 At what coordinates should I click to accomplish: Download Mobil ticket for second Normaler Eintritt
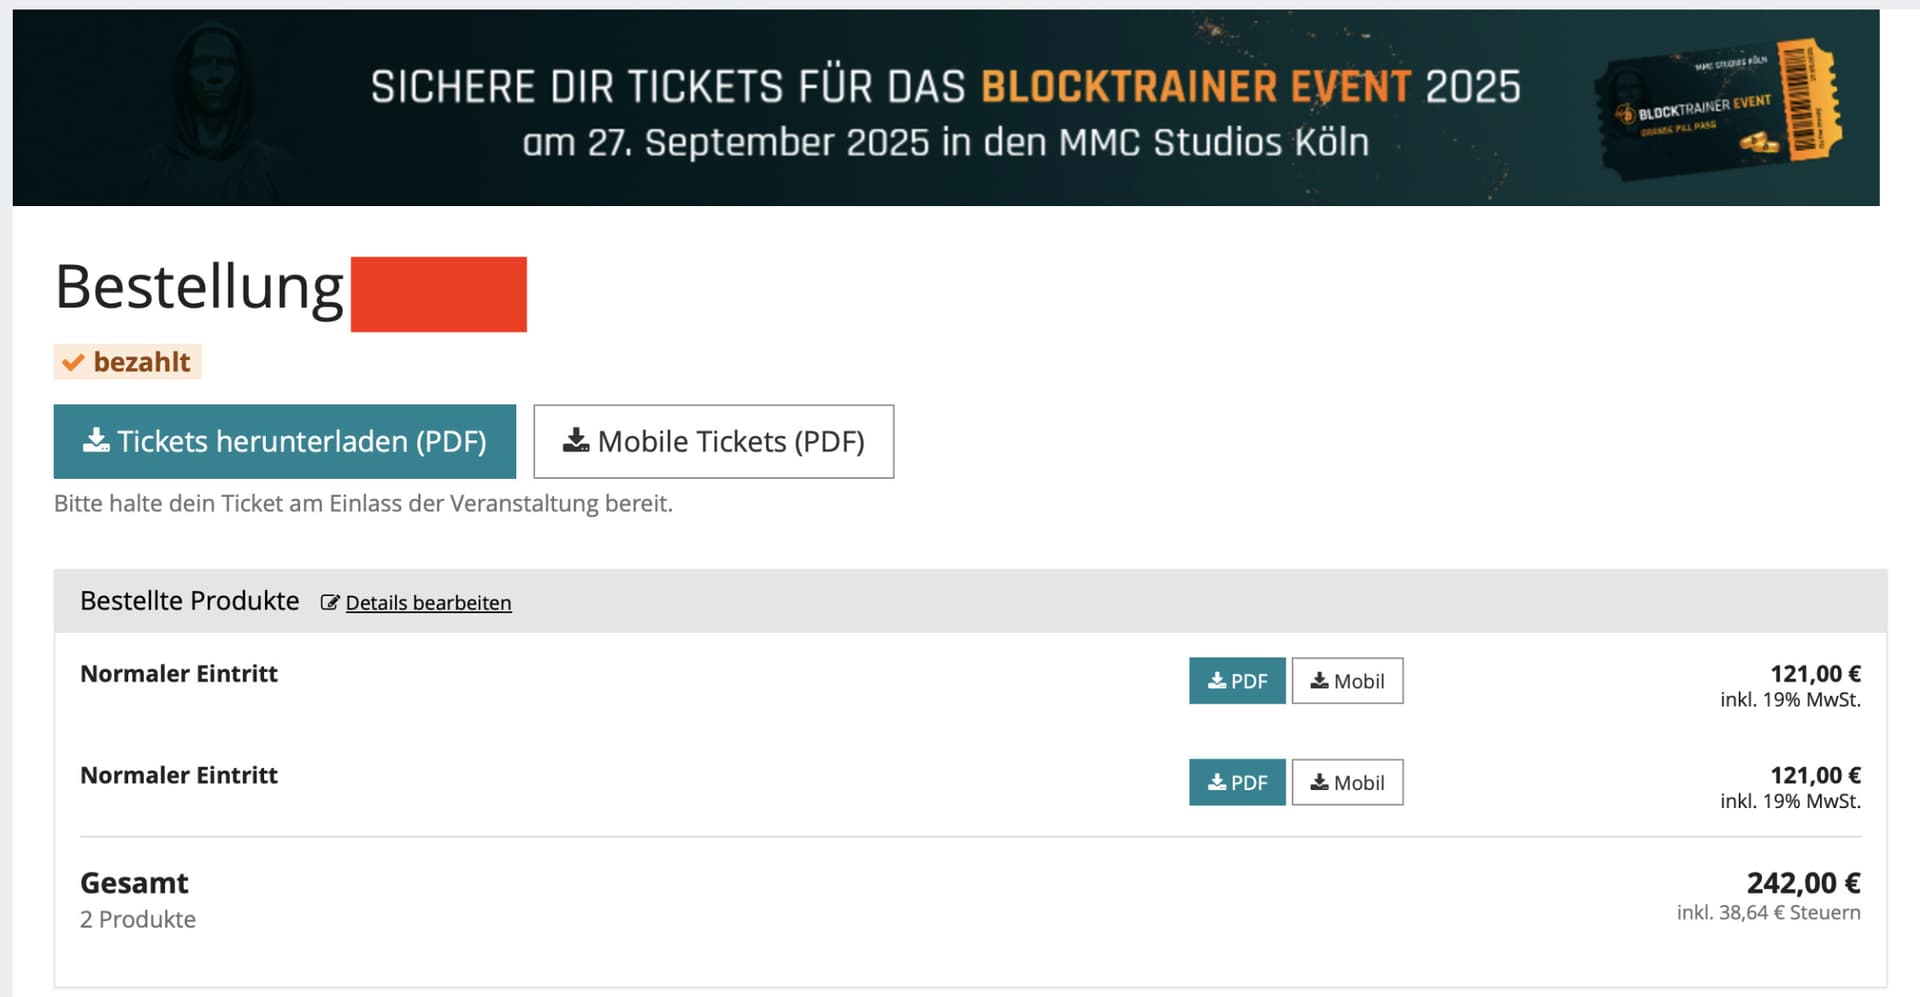coord(1347,783)
